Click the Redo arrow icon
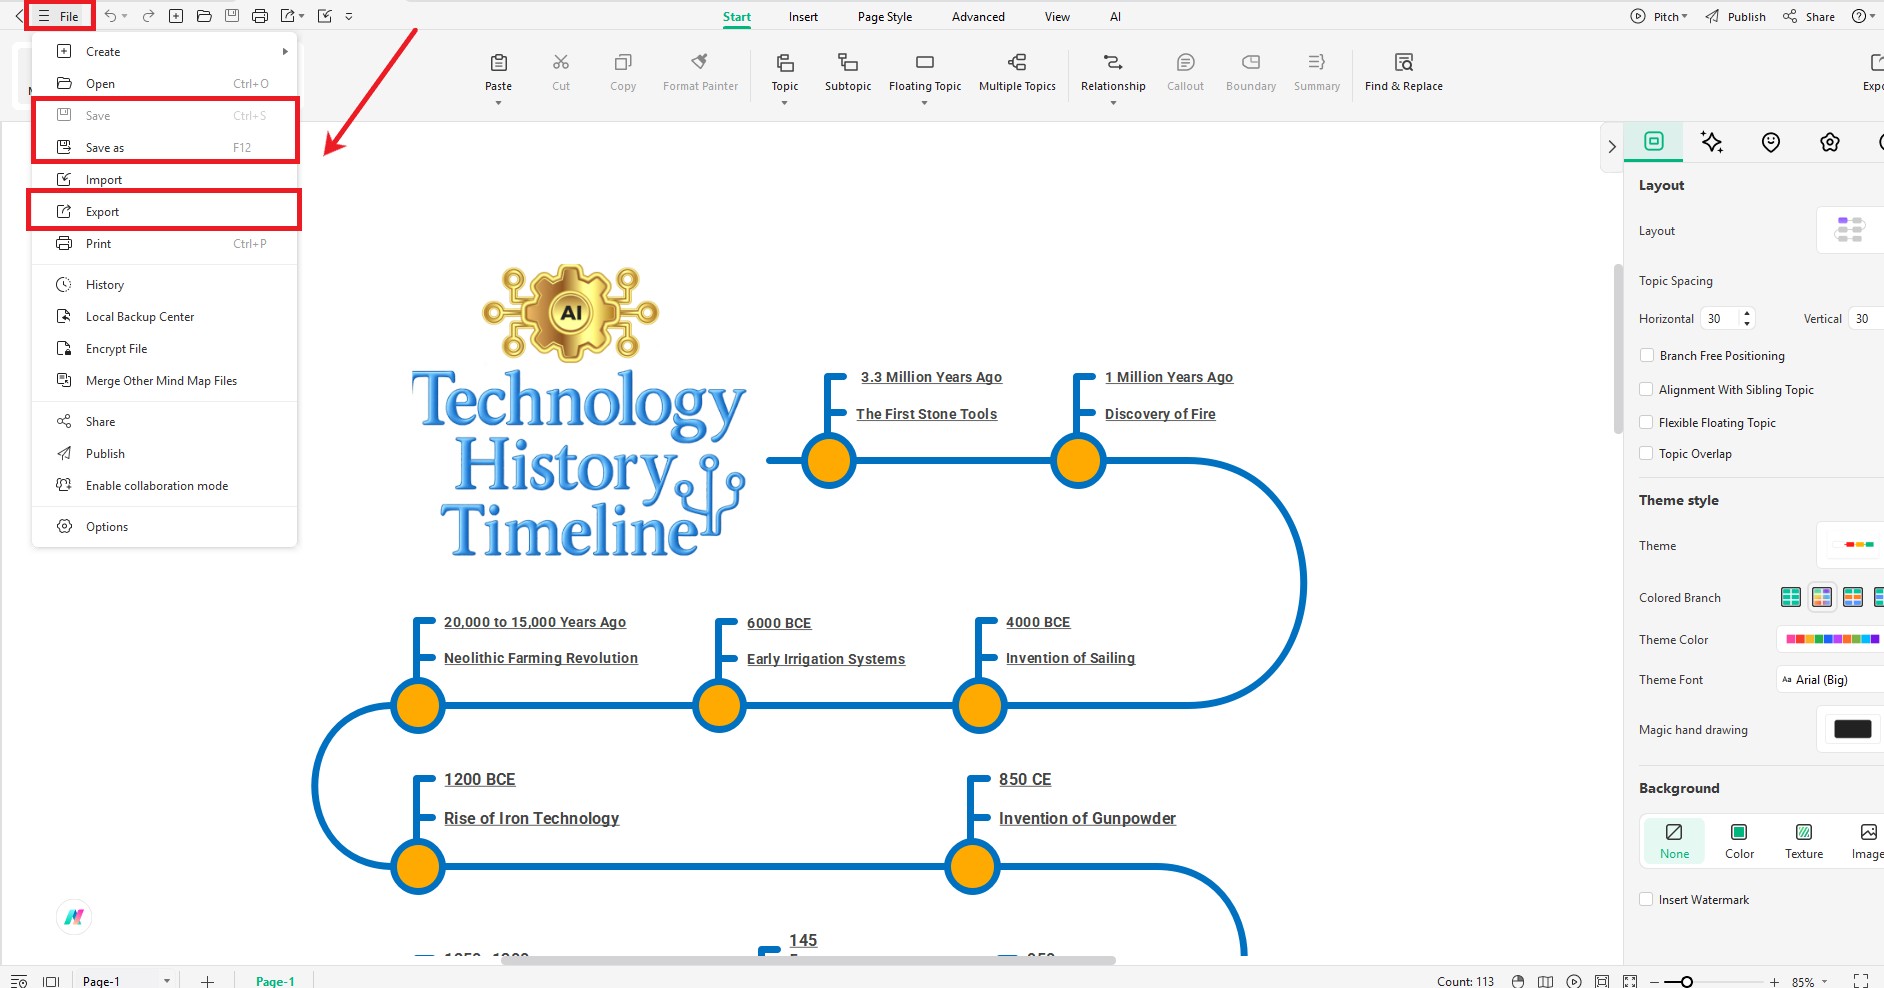 [148, 16]
